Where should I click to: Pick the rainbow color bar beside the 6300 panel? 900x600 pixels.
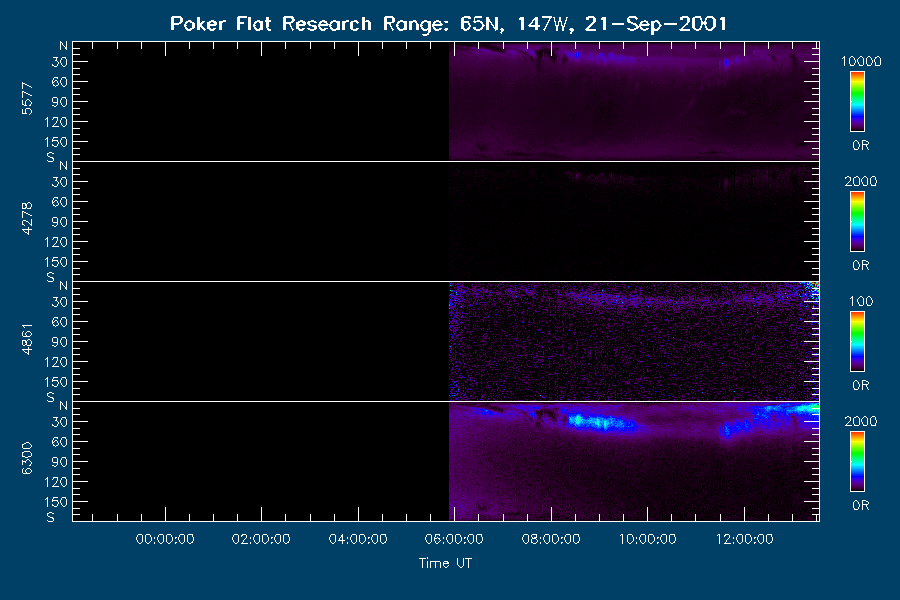coord(858,462)
